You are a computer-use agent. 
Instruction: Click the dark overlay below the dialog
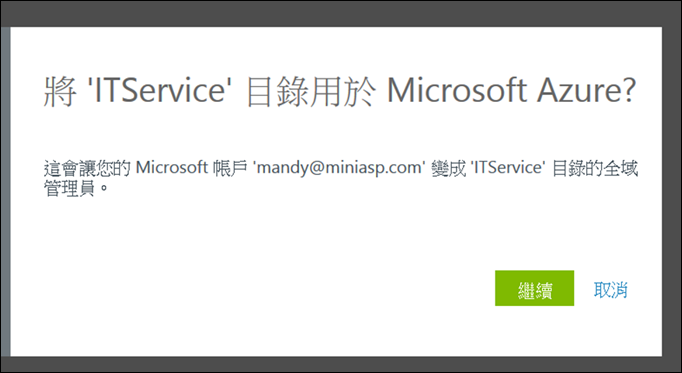[341, 364]
